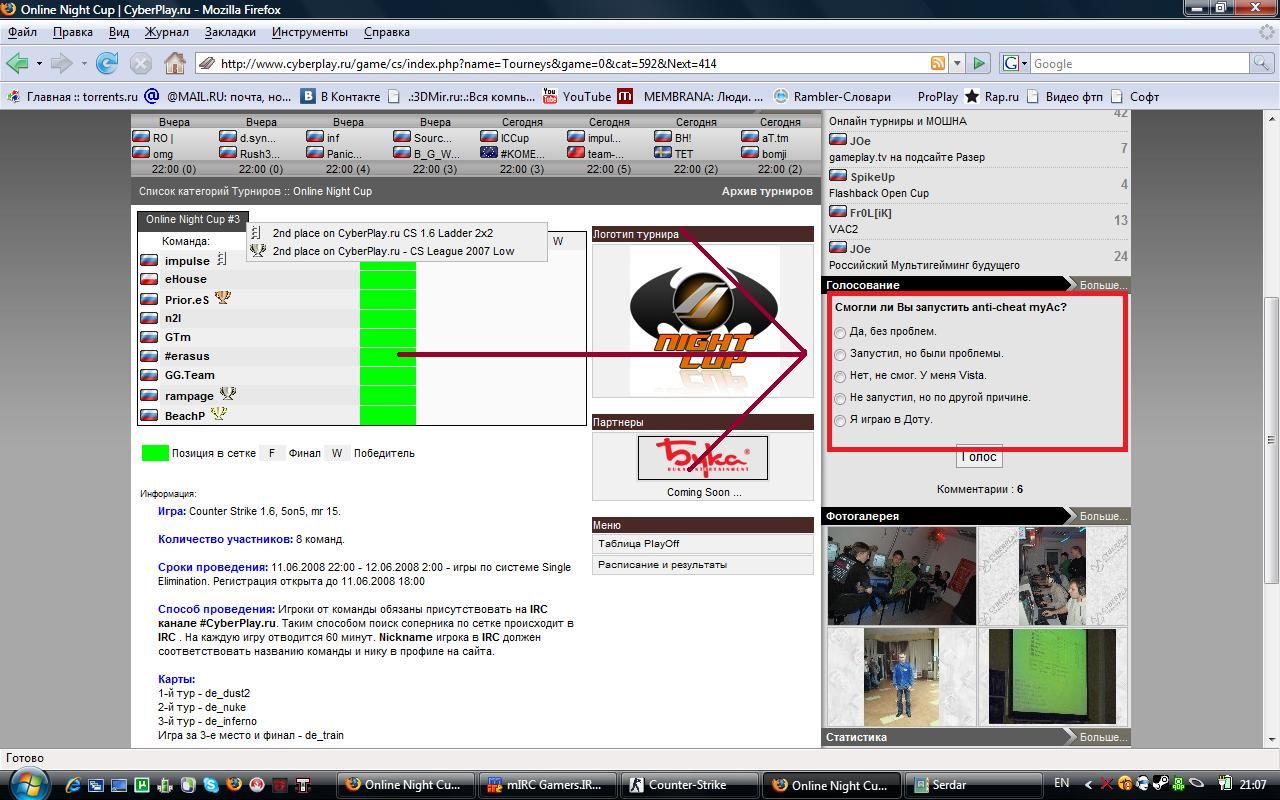Open the Back history dropdown arrow
Screen dimensions: 1280x800
[39, 63]
